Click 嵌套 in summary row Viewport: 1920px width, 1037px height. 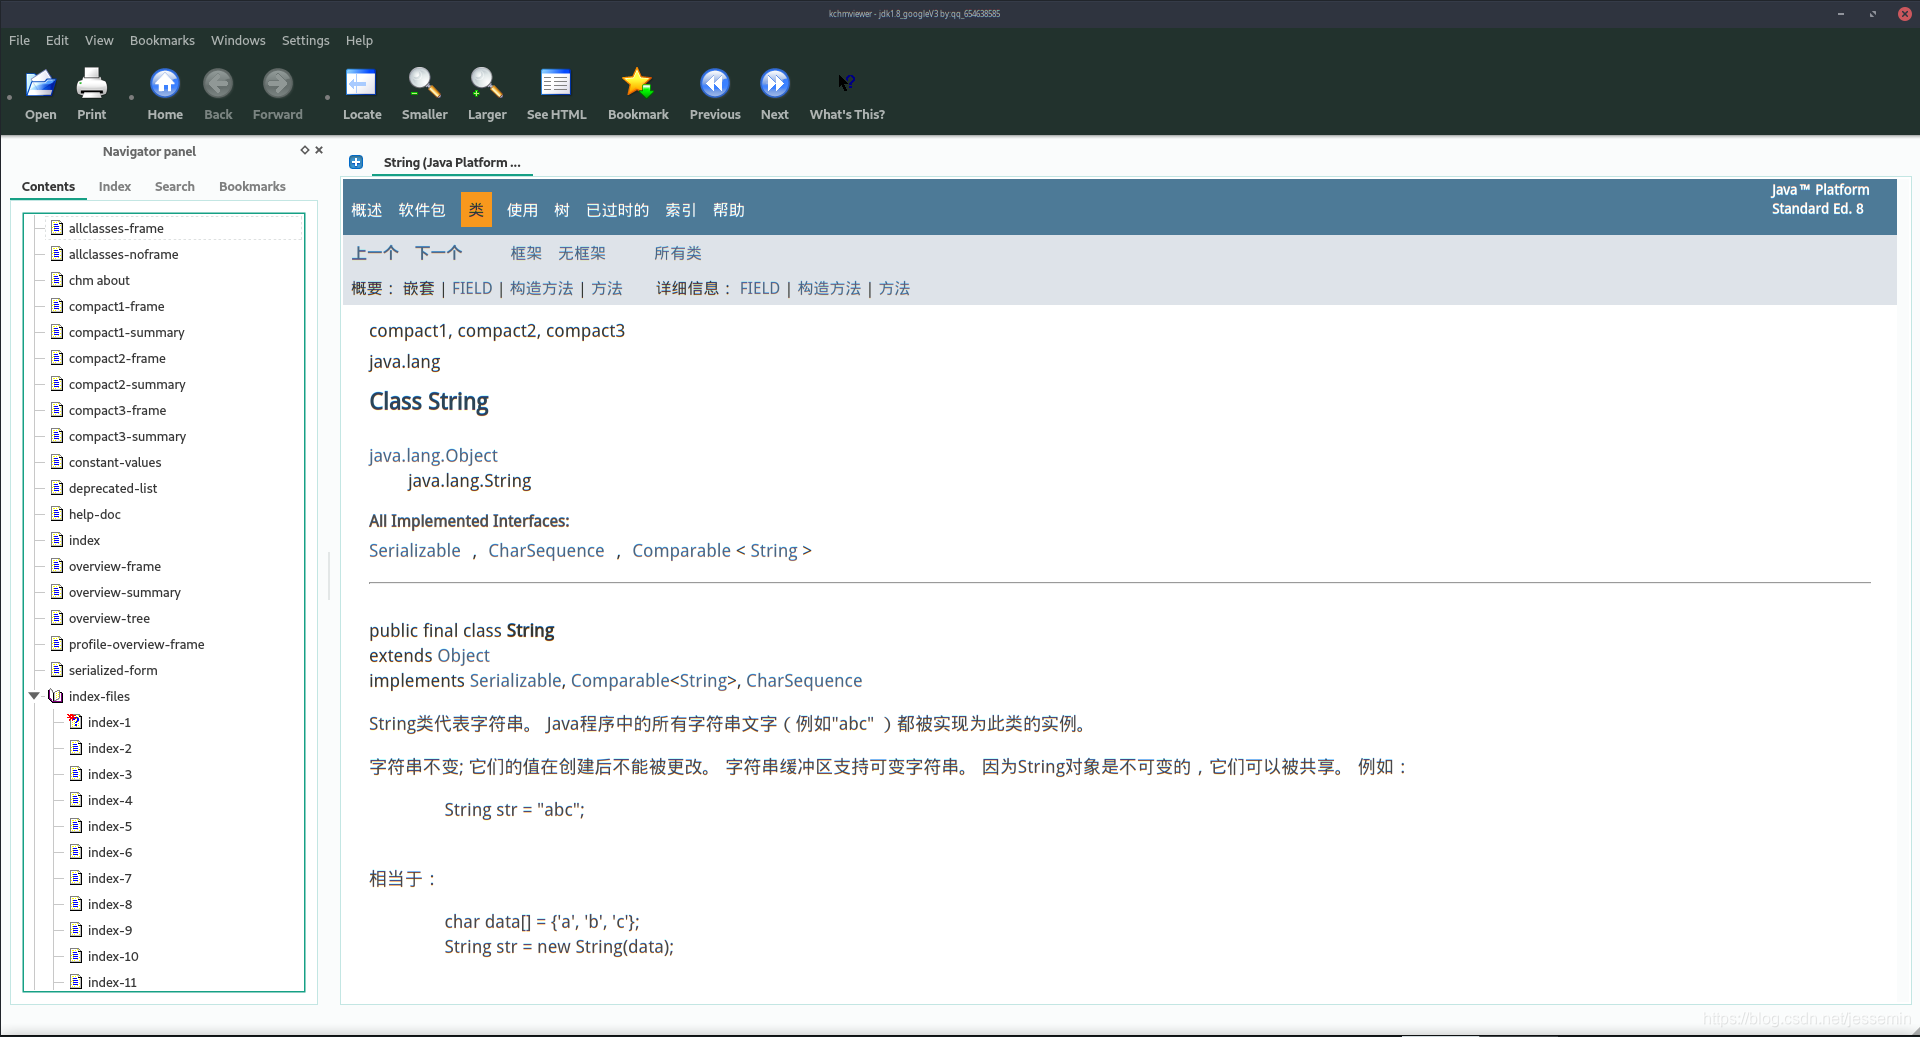coord(419,288)
